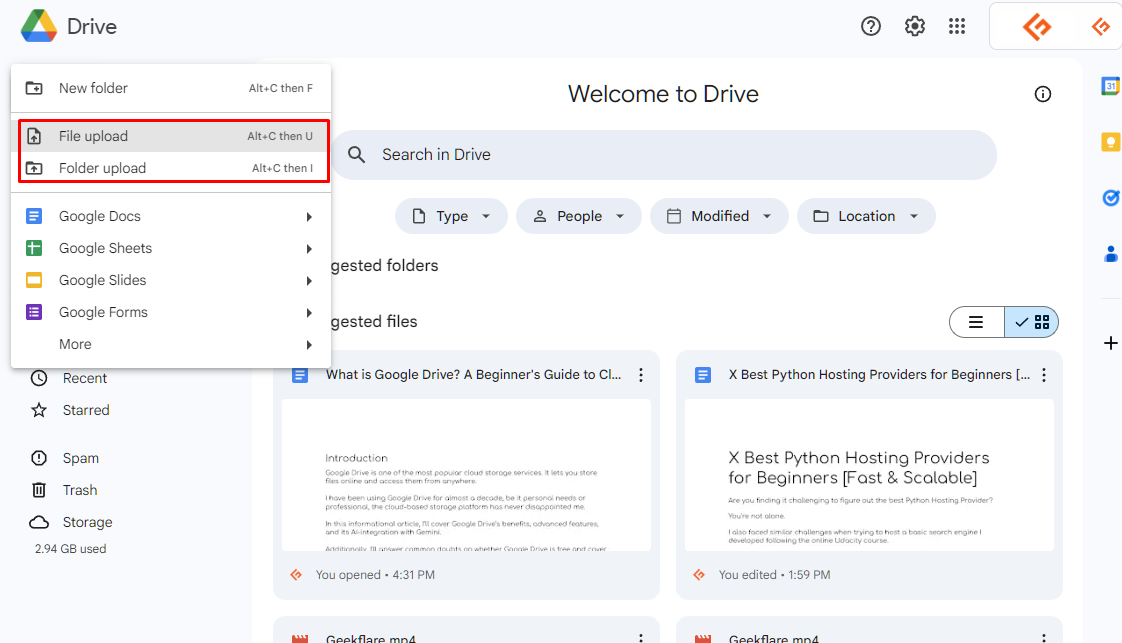Click the 'You edited • 1:59 PM' text
The image size is (1122, 643).
coord(774,575)
